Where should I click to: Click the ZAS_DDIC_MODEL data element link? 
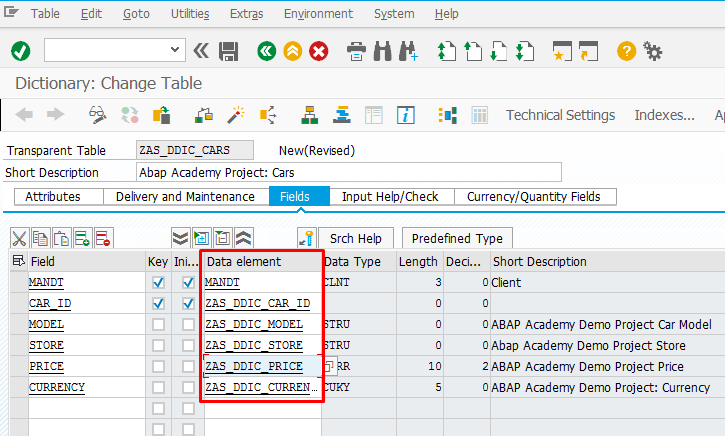(254, 324)
